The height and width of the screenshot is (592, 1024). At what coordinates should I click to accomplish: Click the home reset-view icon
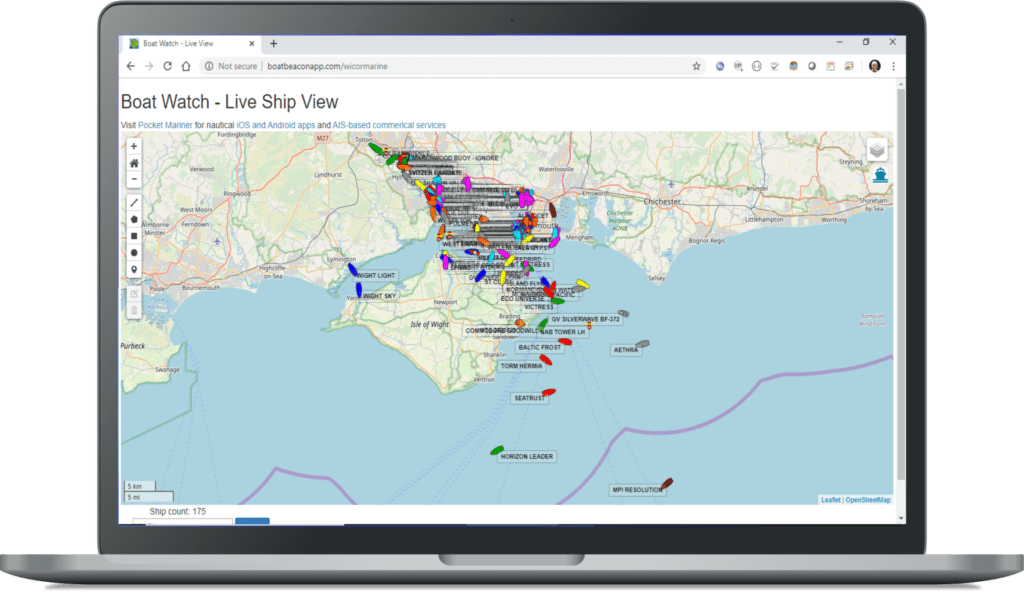133,163
